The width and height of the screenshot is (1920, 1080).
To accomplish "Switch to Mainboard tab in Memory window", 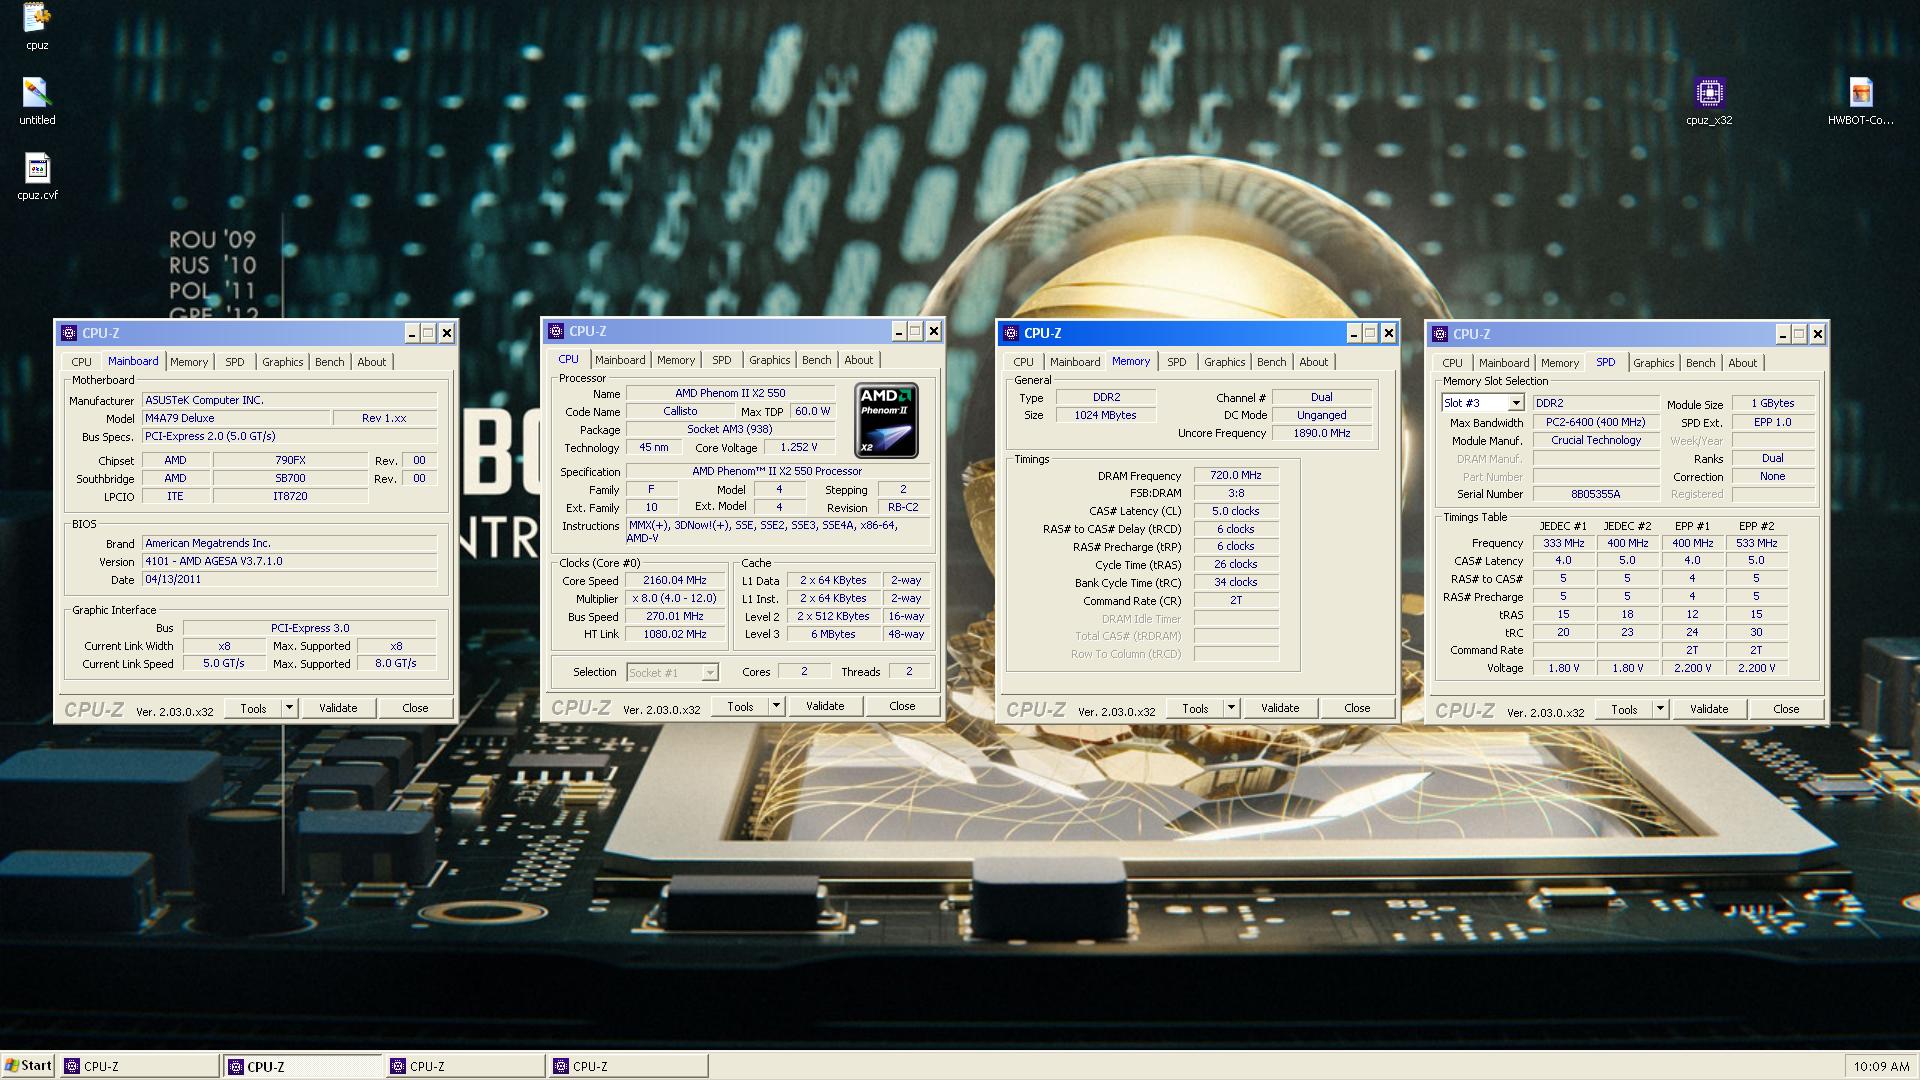I will click(1075, 362).
